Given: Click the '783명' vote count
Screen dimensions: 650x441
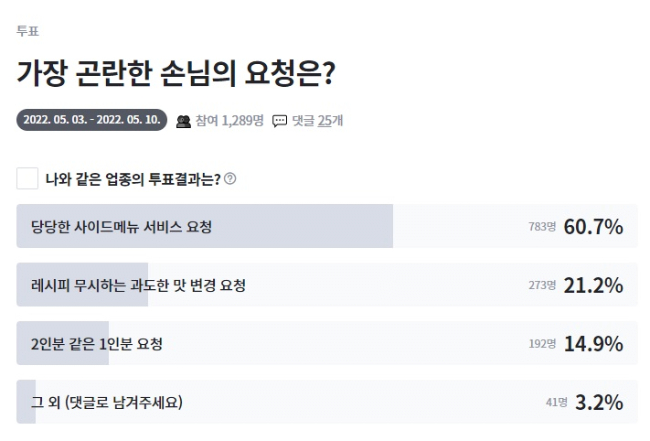Looking at the screenshot, I should coord(542,228).
